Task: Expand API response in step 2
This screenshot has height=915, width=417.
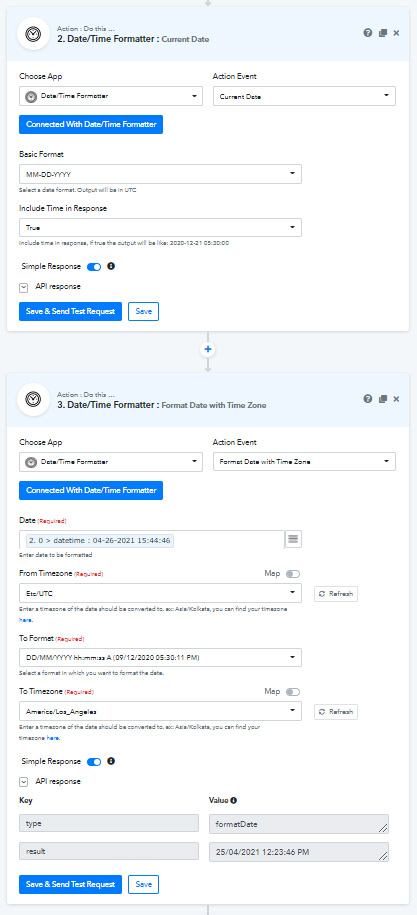Action: pyautogui.click(x=24, y=287)
